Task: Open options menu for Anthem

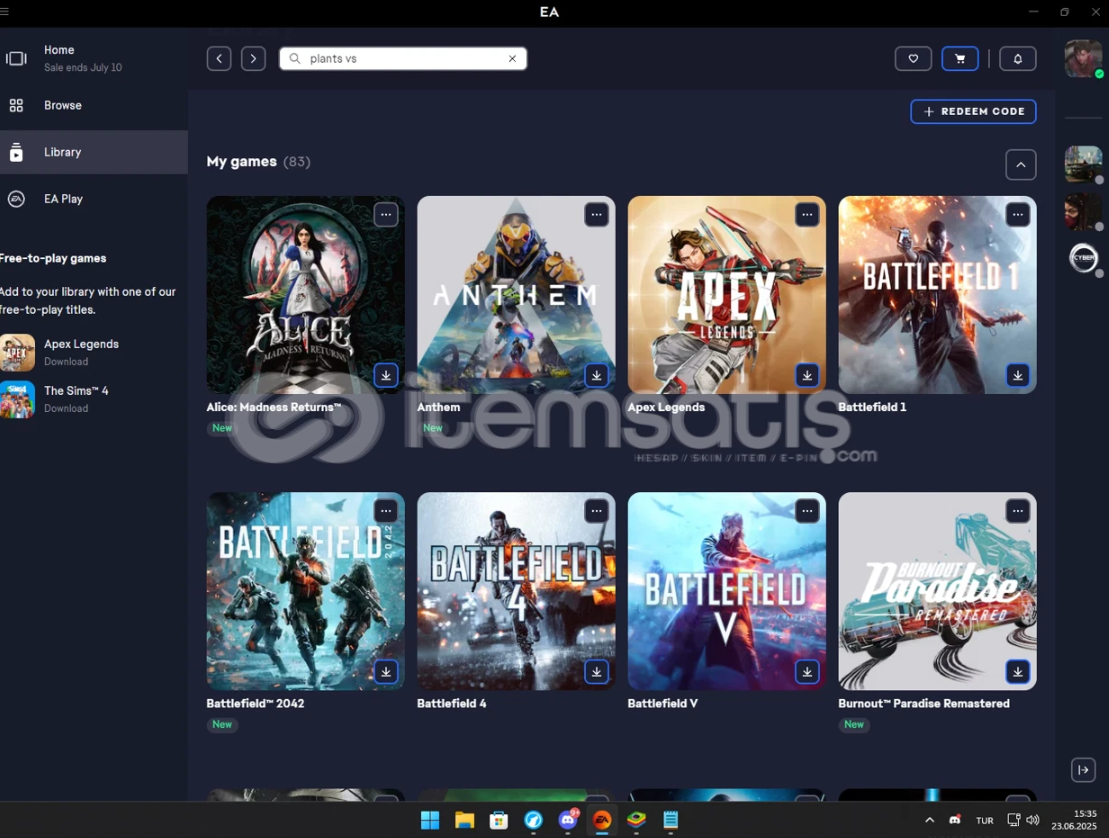Action: pyautogui.click(x=596, y=214)
